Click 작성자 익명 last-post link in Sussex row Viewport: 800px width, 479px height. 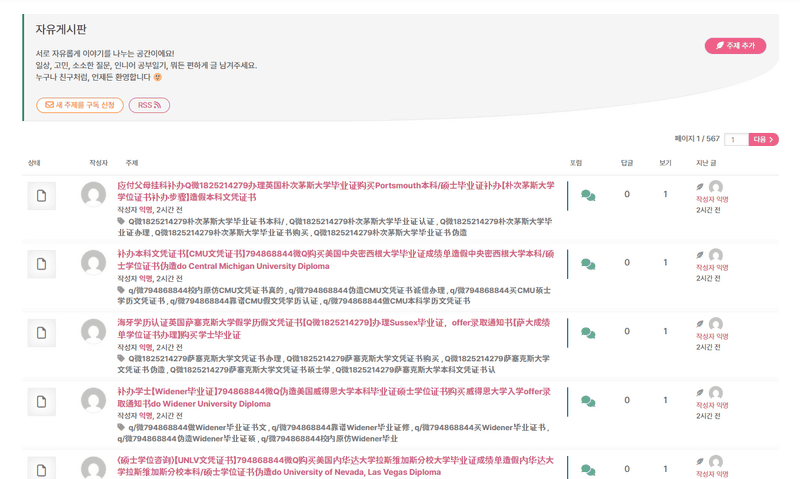(x=712, y=337)
